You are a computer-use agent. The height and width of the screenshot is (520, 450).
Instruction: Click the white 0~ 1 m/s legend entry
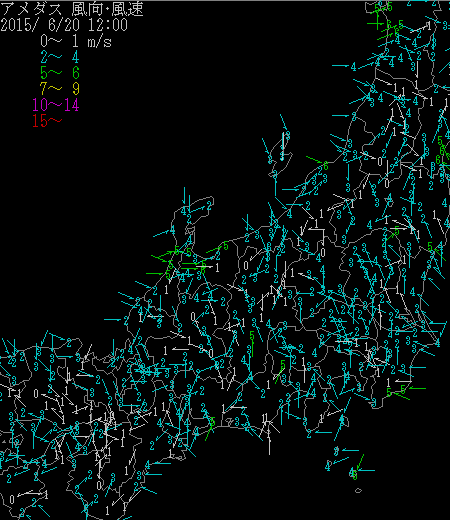tap(76, 41)
